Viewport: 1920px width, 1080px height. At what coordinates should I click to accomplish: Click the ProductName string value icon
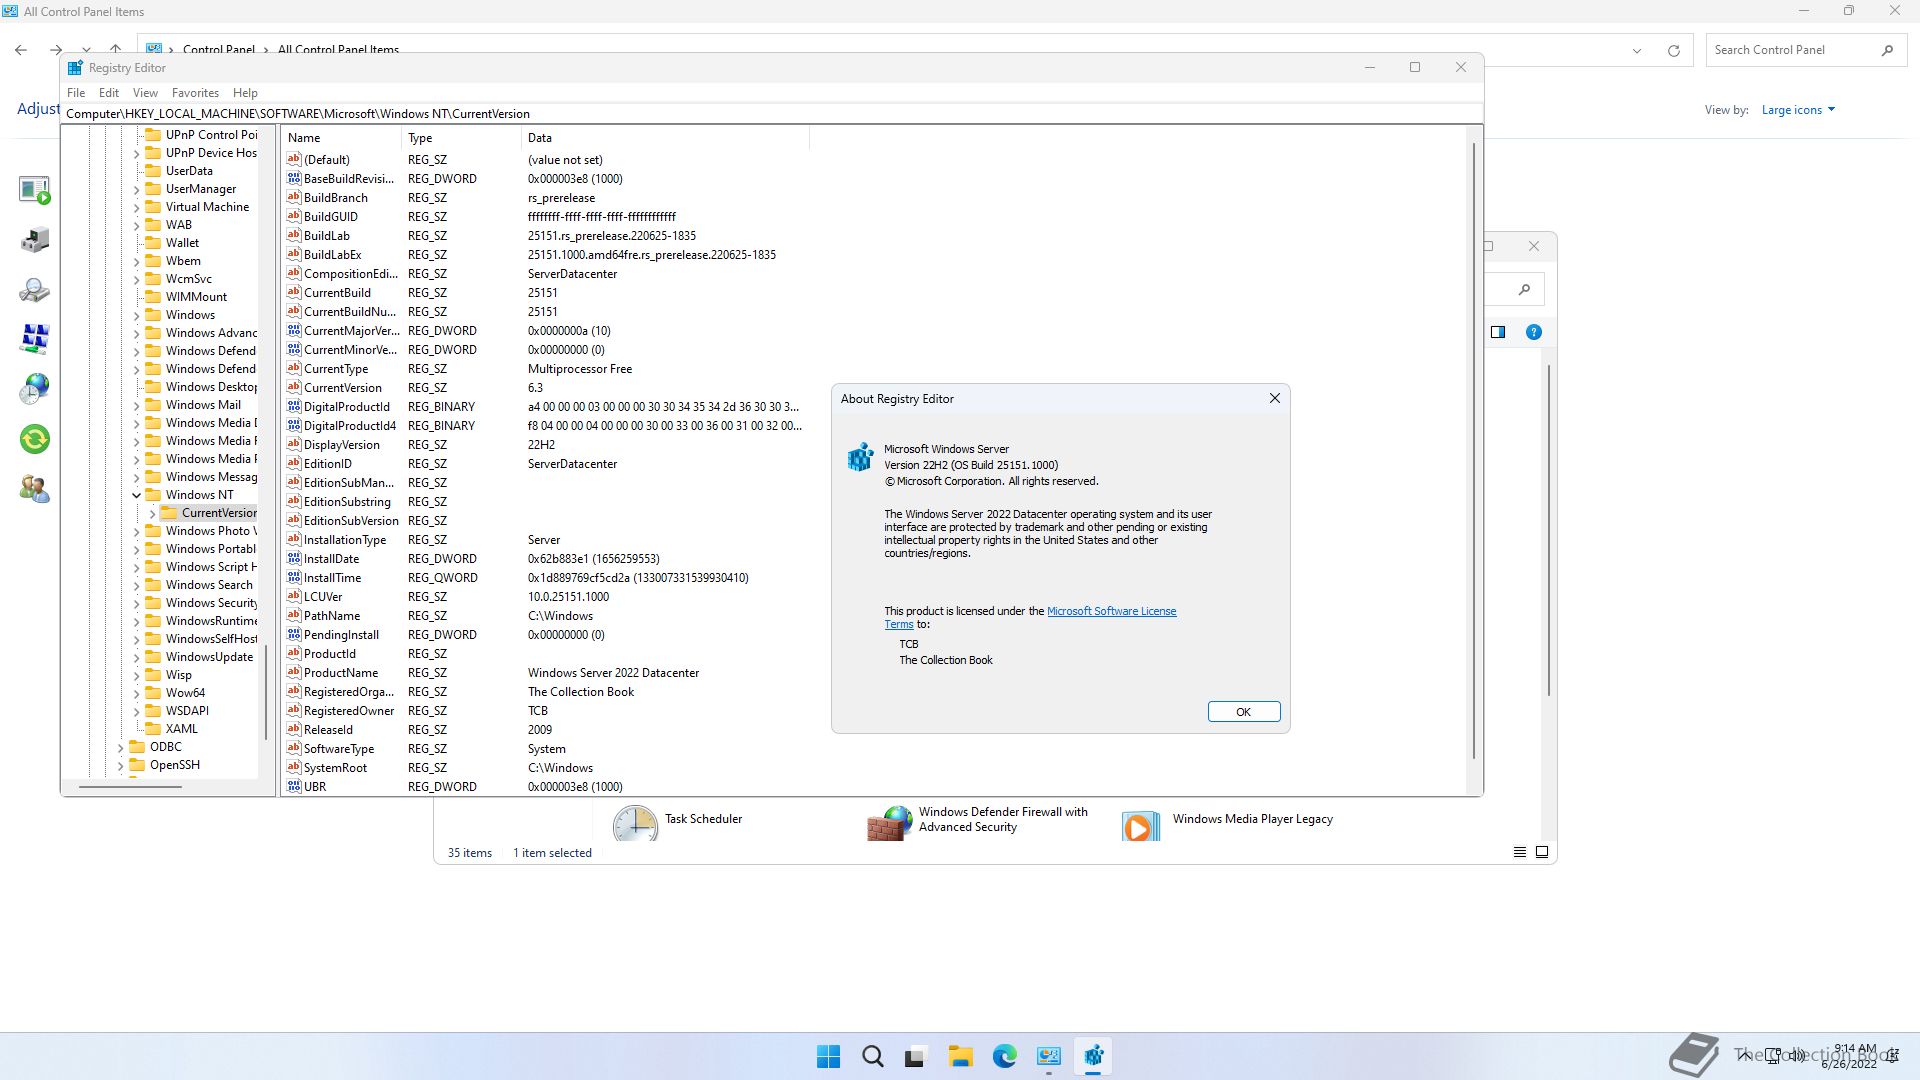[x=294, y=673]
